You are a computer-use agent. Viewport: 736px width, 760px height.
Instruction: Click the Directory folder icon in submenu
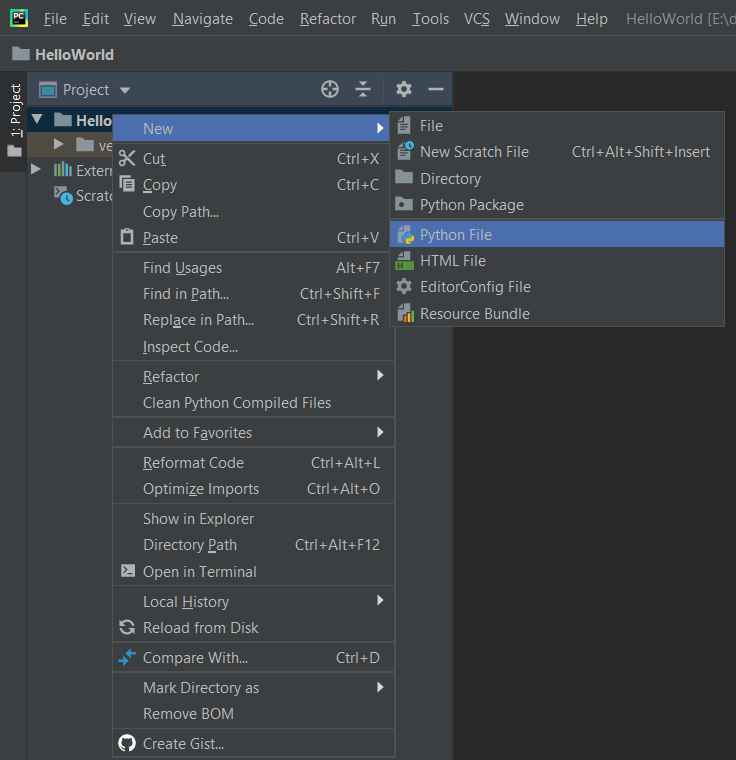(x=404, y=177)
